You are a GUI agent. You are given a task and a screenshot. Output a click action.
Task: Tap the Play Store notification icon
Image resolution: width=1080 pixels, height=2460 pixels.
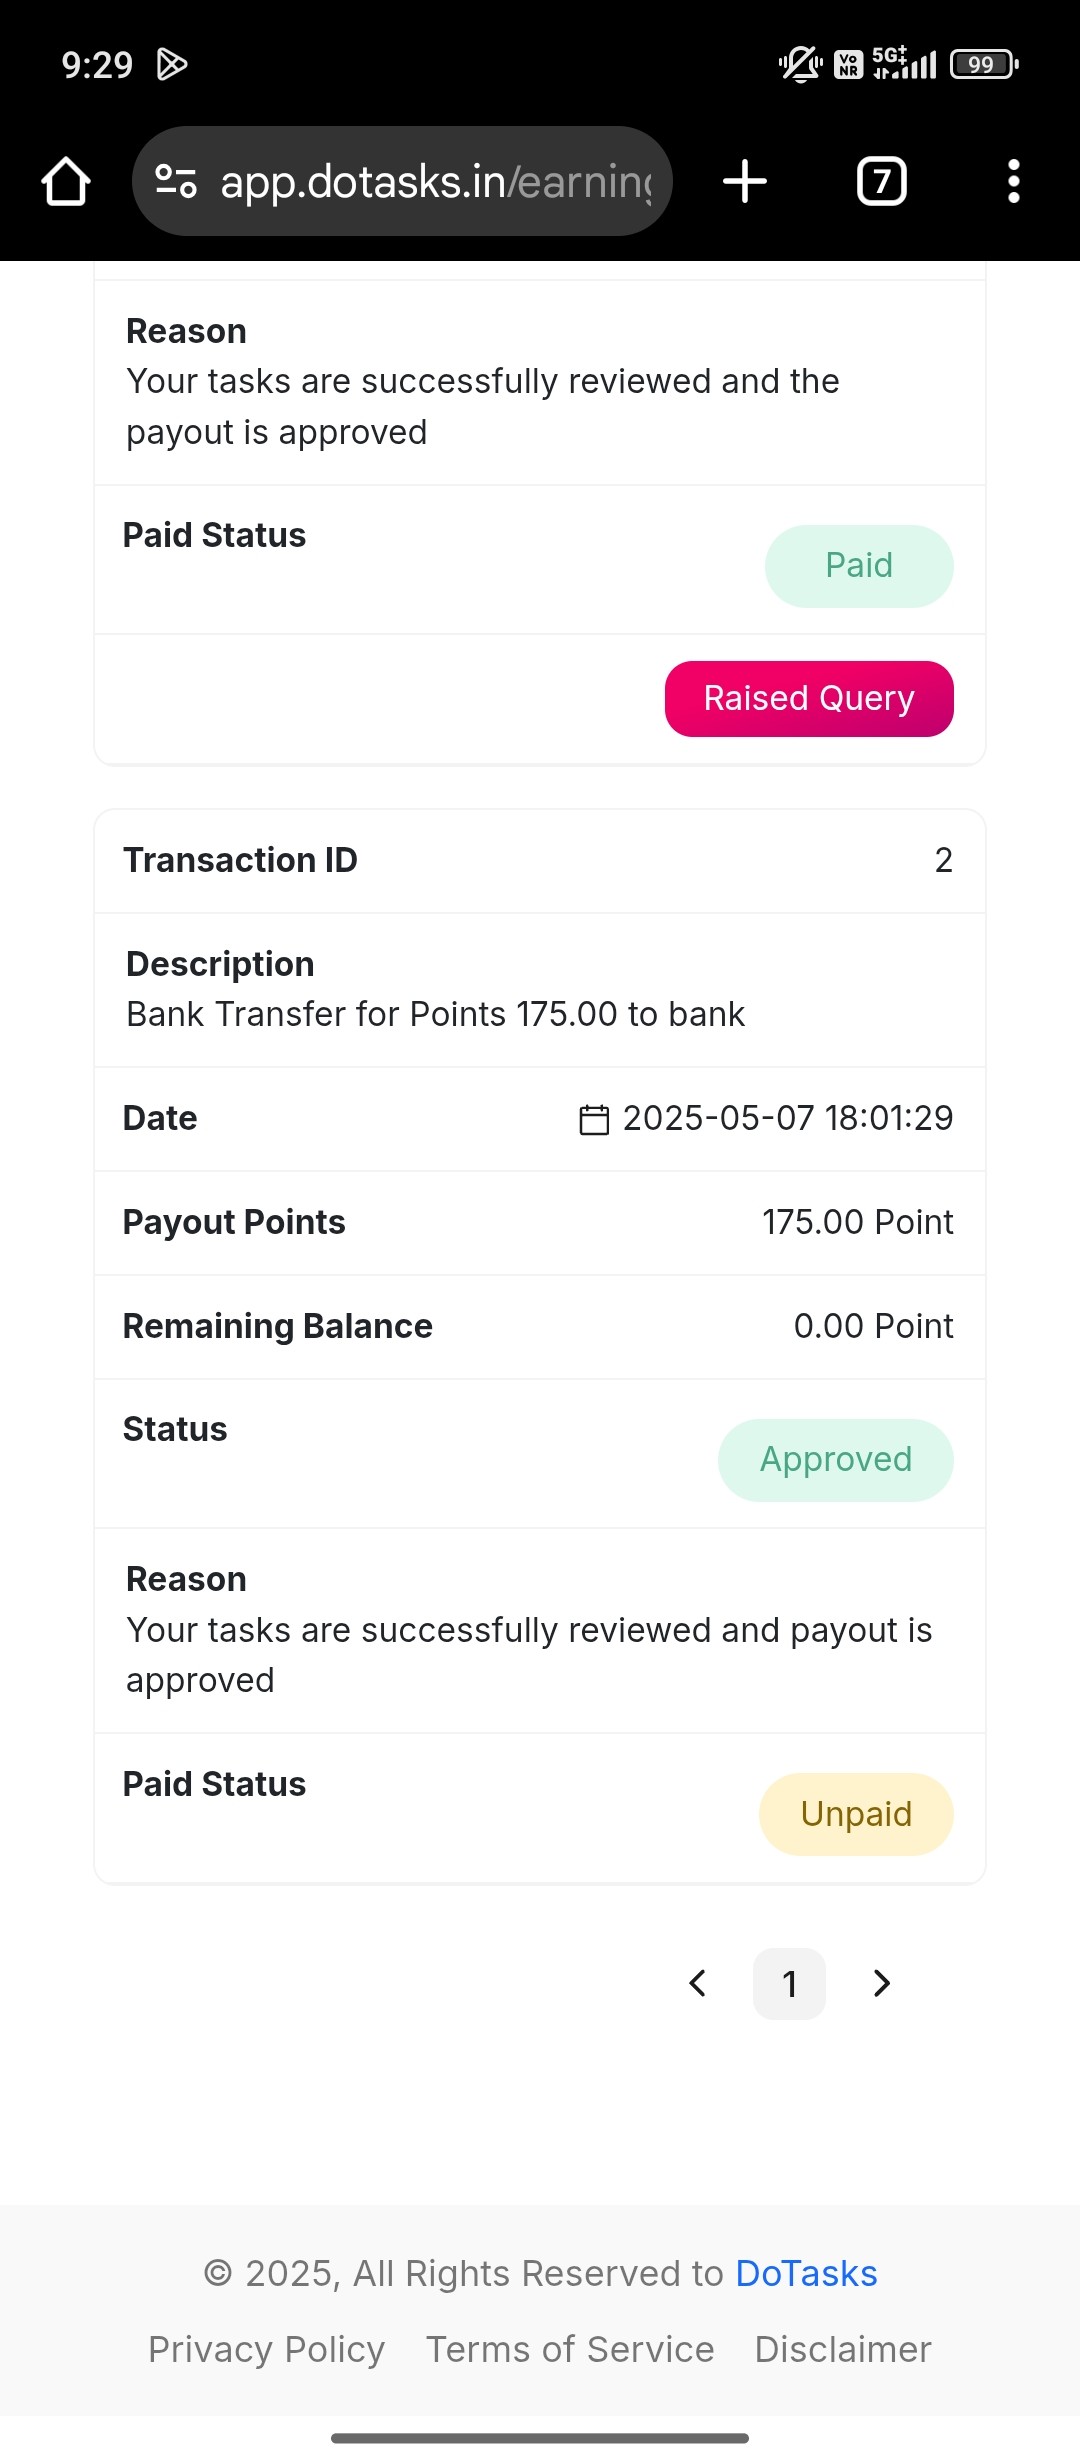pos(172,65)
